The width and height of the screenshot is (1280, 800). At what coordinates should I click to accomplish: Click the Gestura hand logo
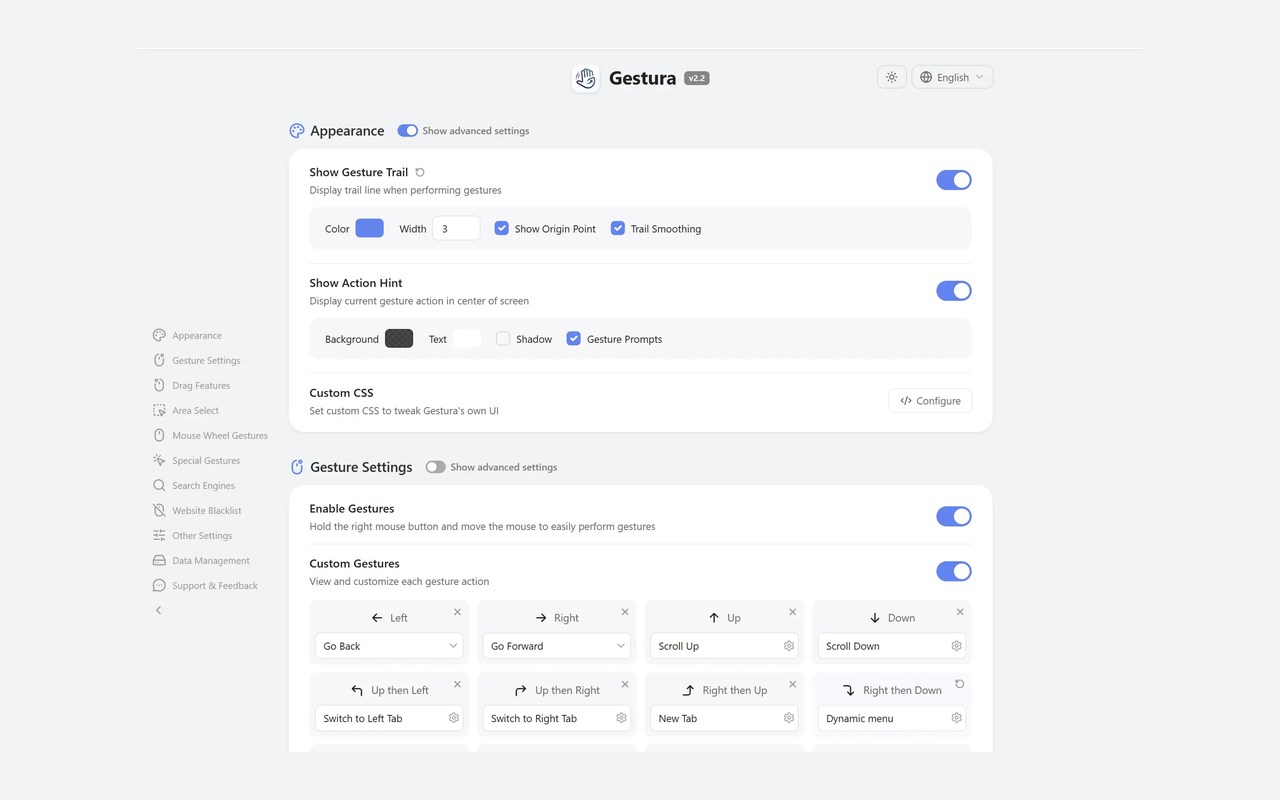[x=585, y=78]
